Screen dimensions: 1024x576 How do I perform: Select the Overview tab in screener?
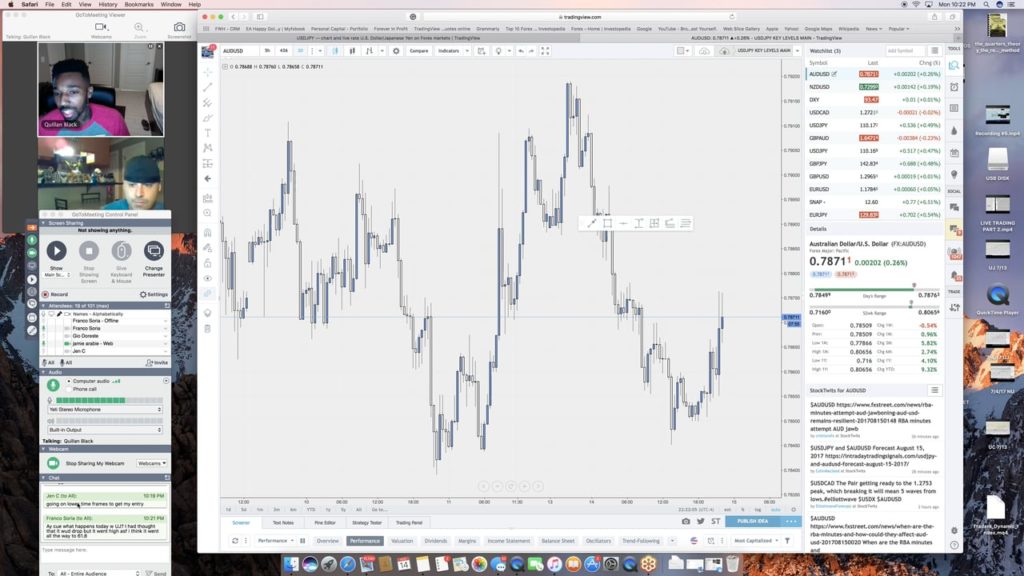[328, 541]
